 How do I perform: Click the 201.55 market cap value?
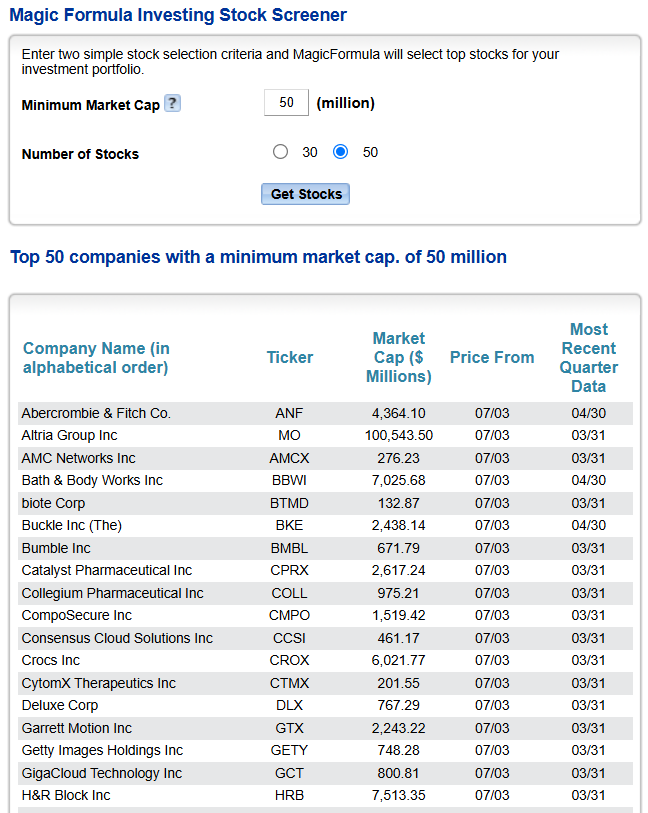(399, 683)
